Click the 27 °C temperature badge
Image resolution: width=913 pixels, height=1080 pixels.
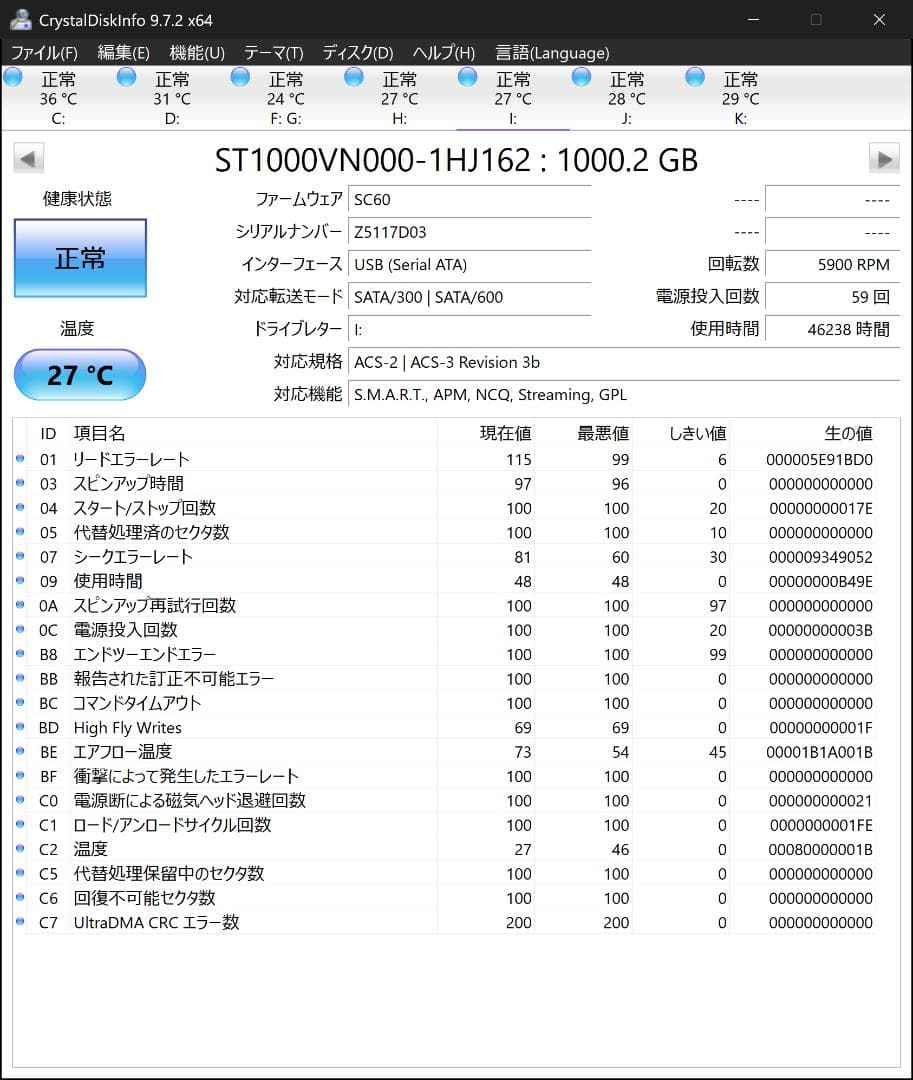79,375
